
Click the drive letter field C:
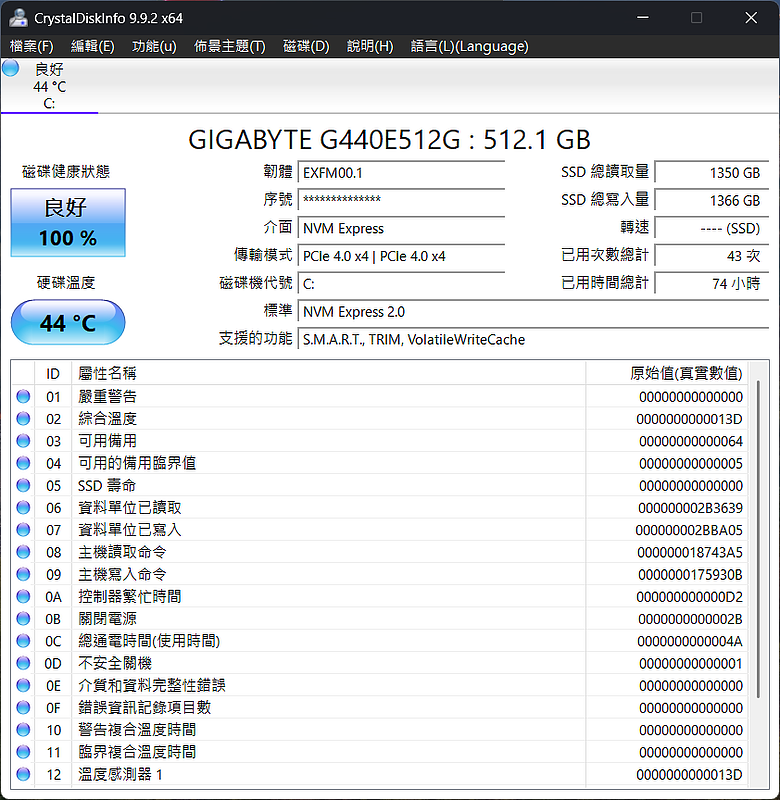click(x=401, y=283)
